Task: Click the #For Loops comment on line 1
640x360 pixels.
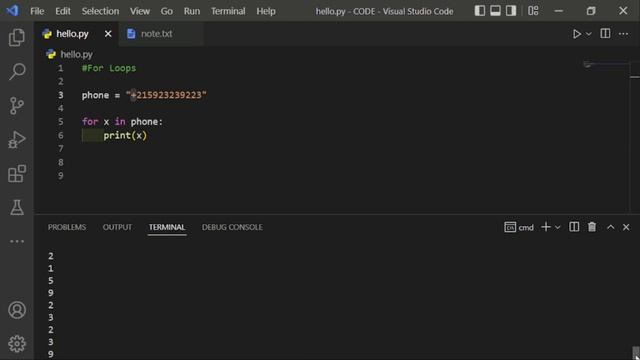Action: click(109, 68)
